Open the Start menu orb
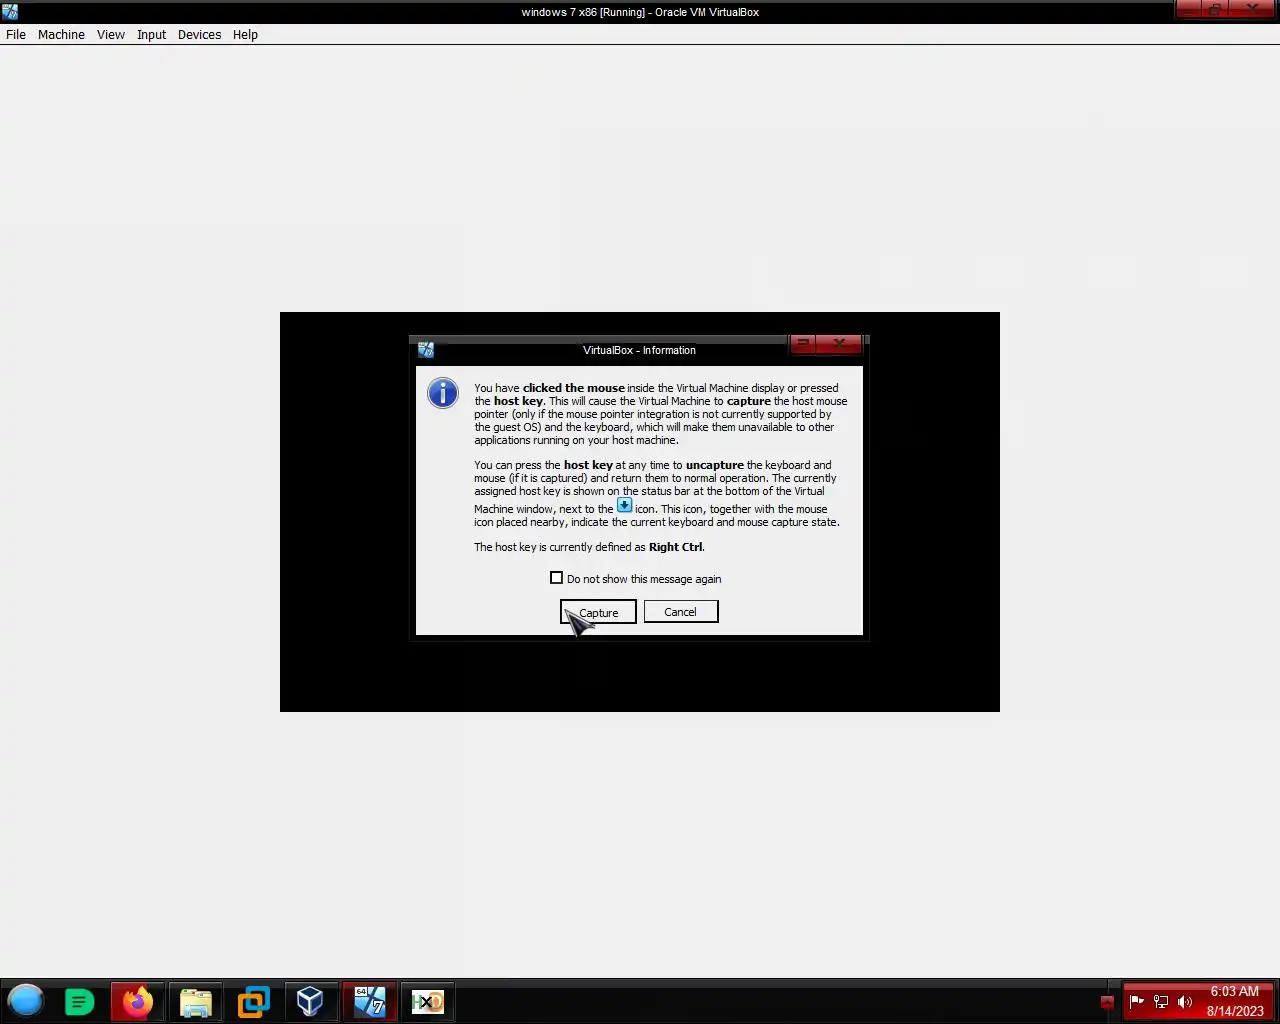 coord(26,1000)
